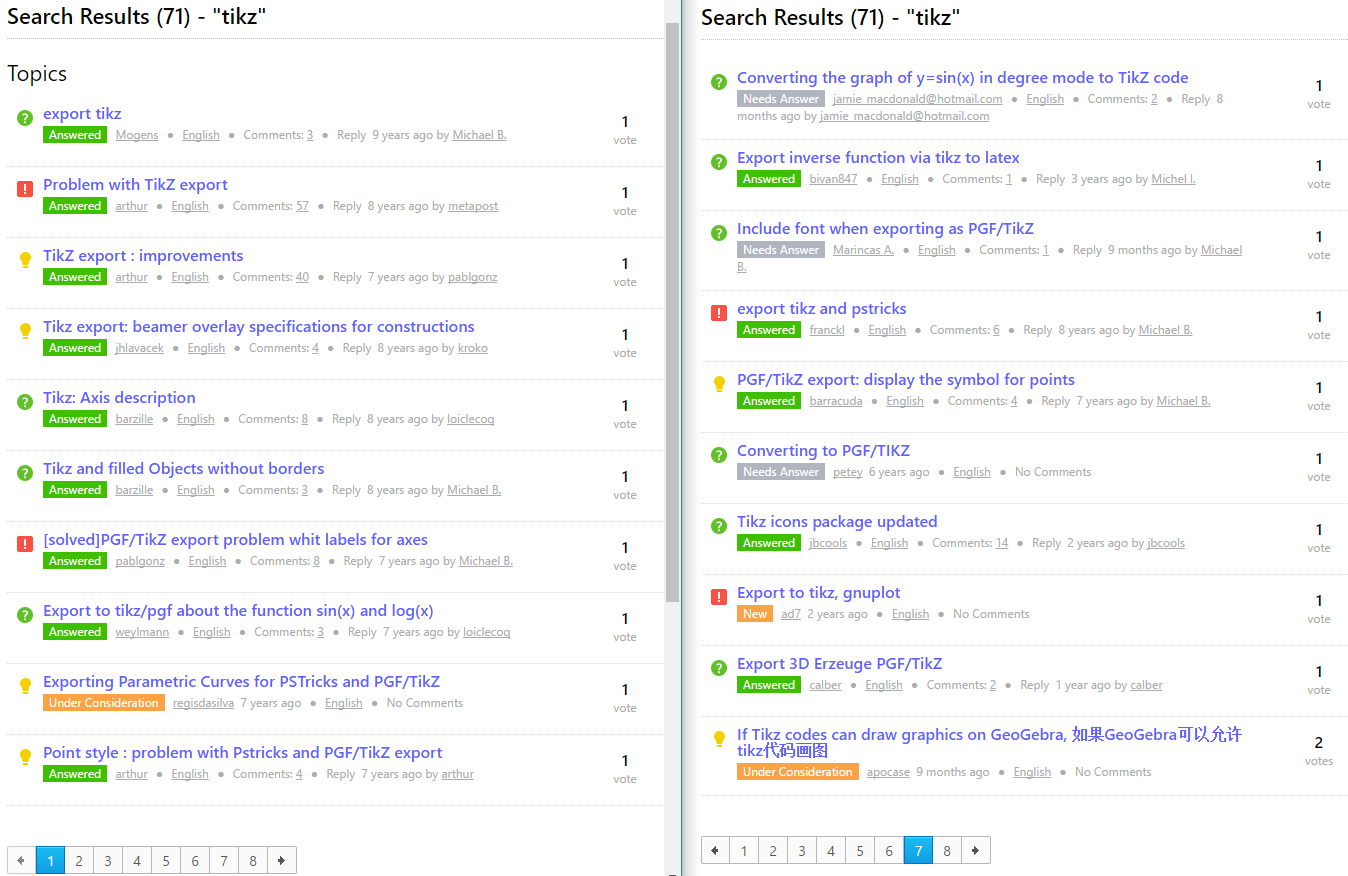
Task: Open "Export 3D Erzeuge PGF/TikZ" topic
Action: (839, 664)
